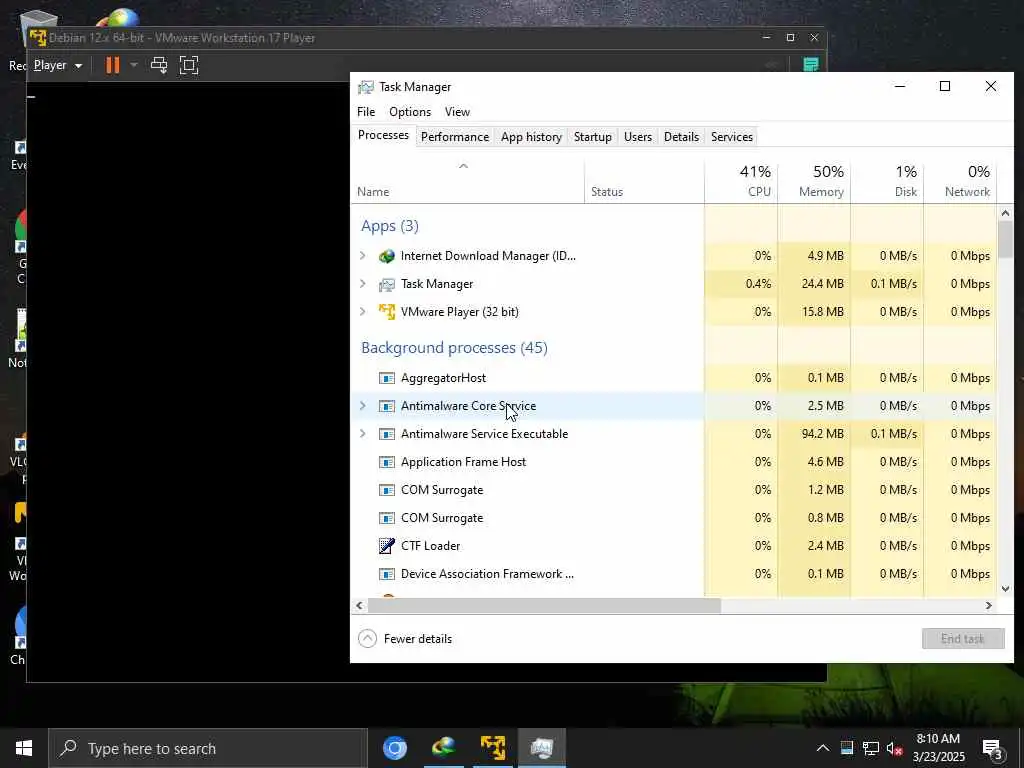Sort by the Name column header
Screen dimensions: 1024x768
467,182
